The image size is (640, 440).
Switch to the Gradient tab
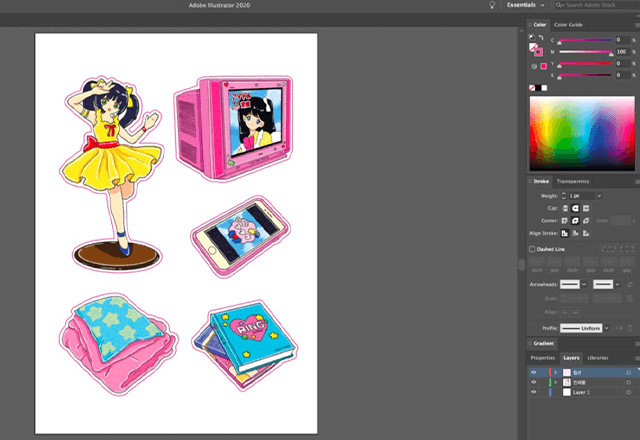[543, 343]
